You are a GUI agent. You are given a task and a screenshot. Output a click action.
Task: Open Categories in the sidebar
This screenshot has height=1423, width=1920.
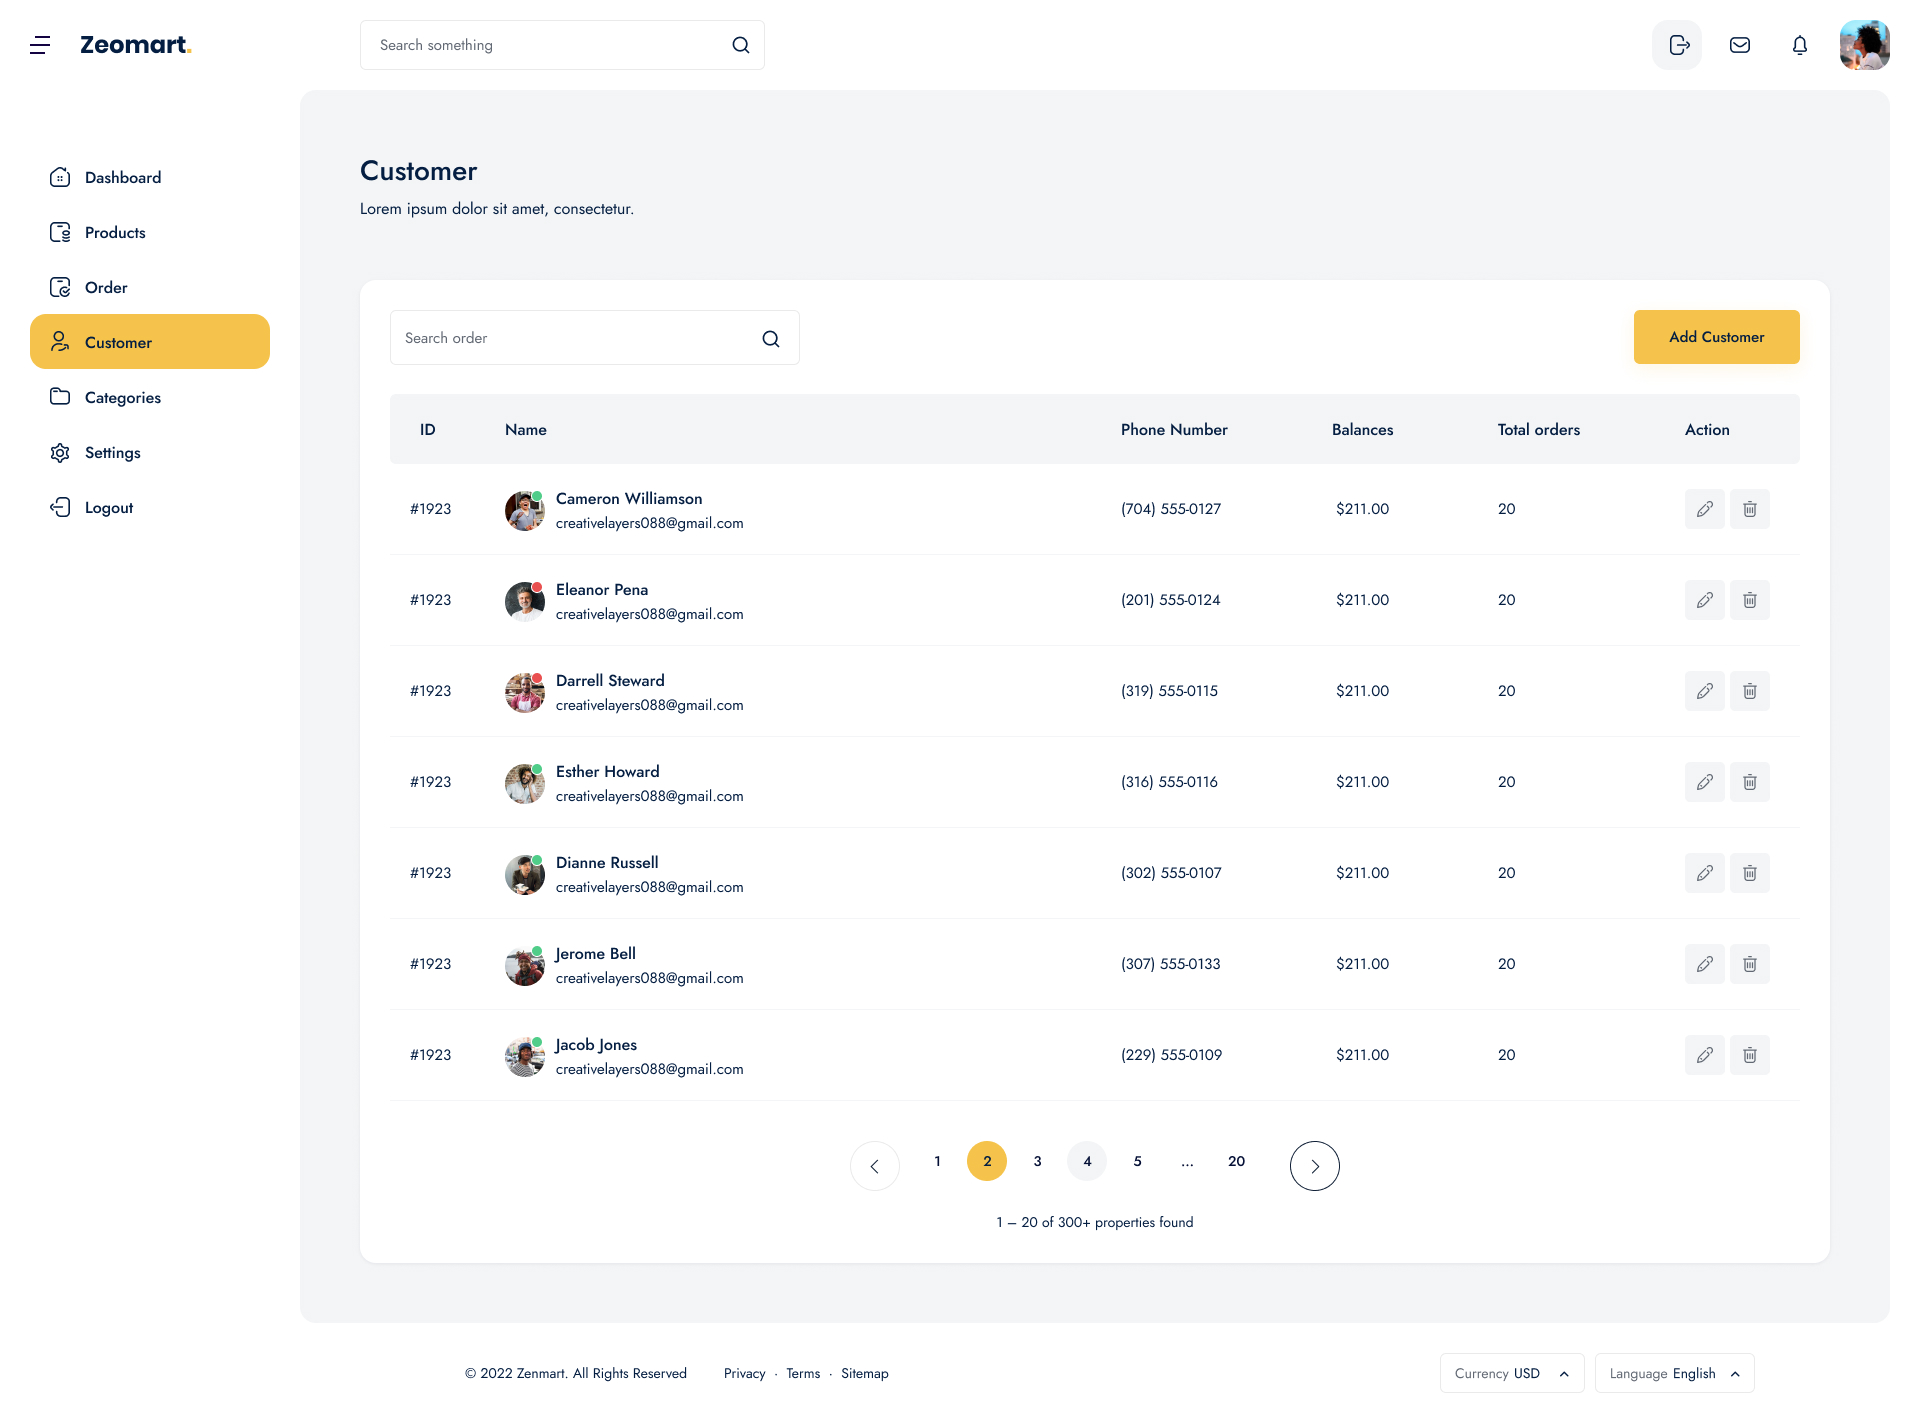[122, 398]
